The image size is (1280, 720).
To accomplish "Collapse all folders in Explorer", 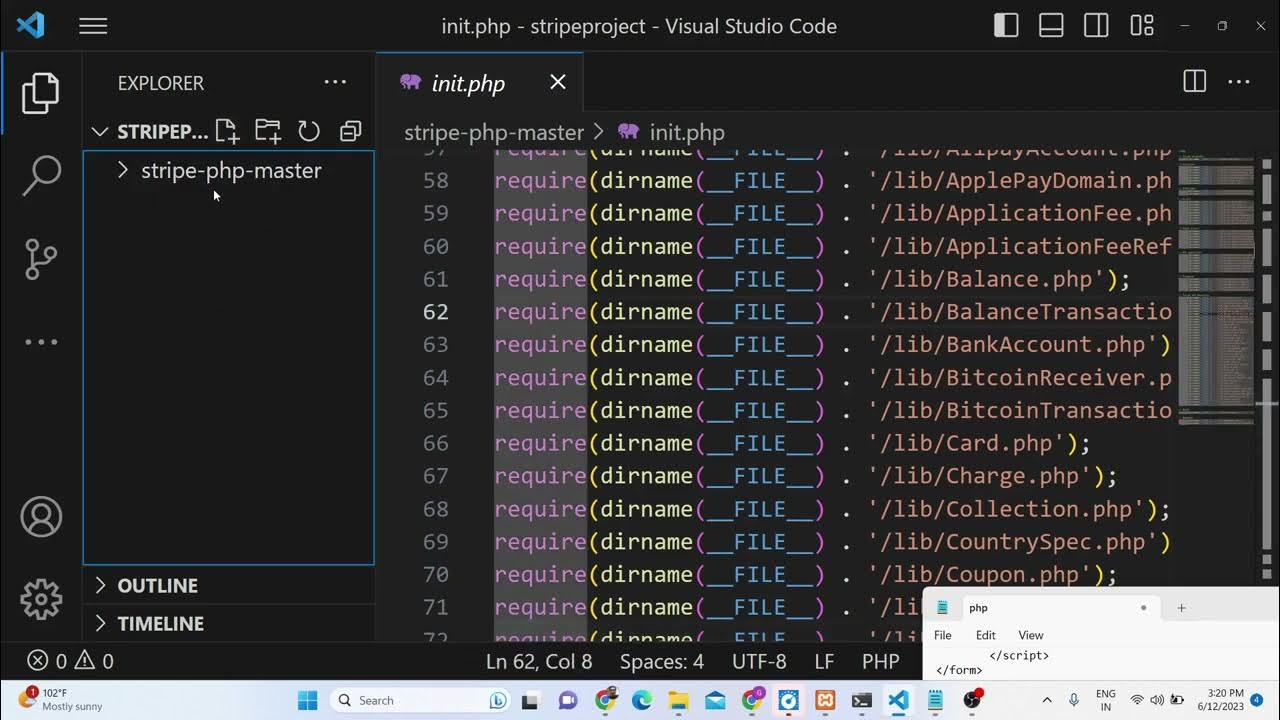I will pyautogui.click(x=350, y=131).
